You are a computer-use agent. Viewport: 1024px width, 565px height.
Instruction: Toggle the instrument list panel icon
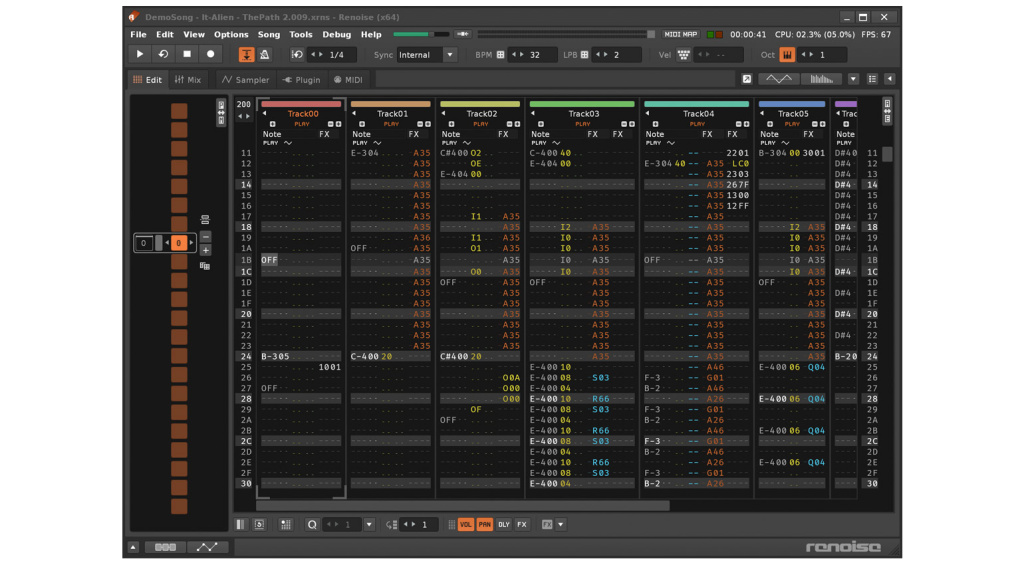pos(872,79)
